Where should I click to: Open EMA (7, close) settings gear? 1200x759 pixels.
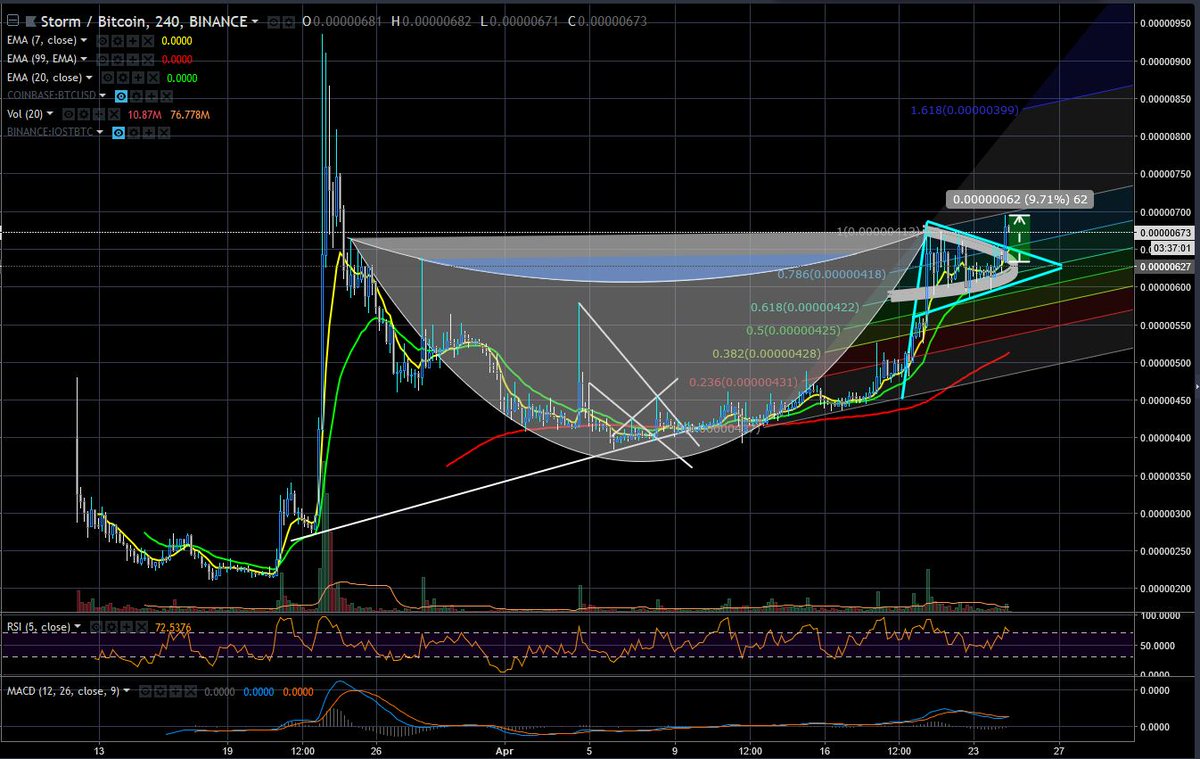click(118, 40)
